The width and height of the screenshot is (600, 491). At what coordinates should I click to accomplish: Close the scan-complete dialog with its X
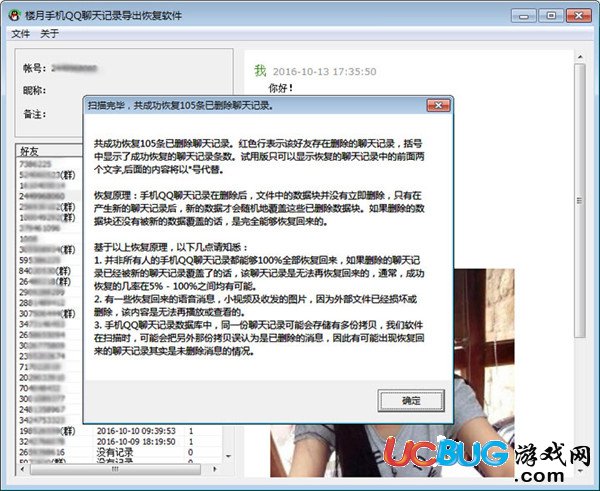(438, 105)
